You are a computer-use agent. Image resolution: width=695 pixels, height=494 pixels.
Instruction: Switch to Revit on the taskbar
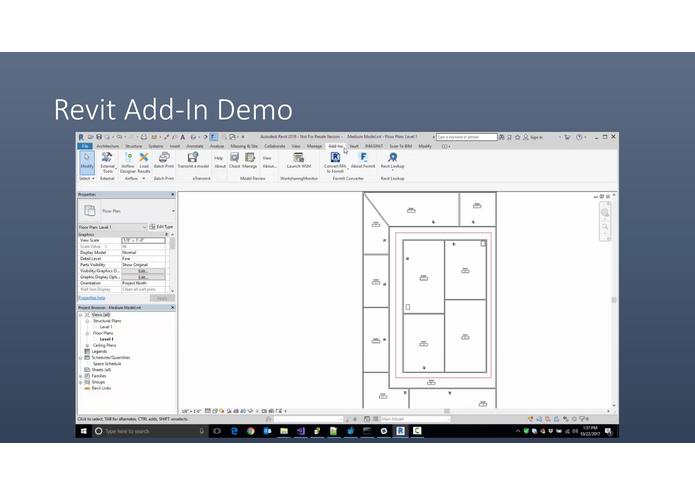pyautogui.click(x=400, y=431)
